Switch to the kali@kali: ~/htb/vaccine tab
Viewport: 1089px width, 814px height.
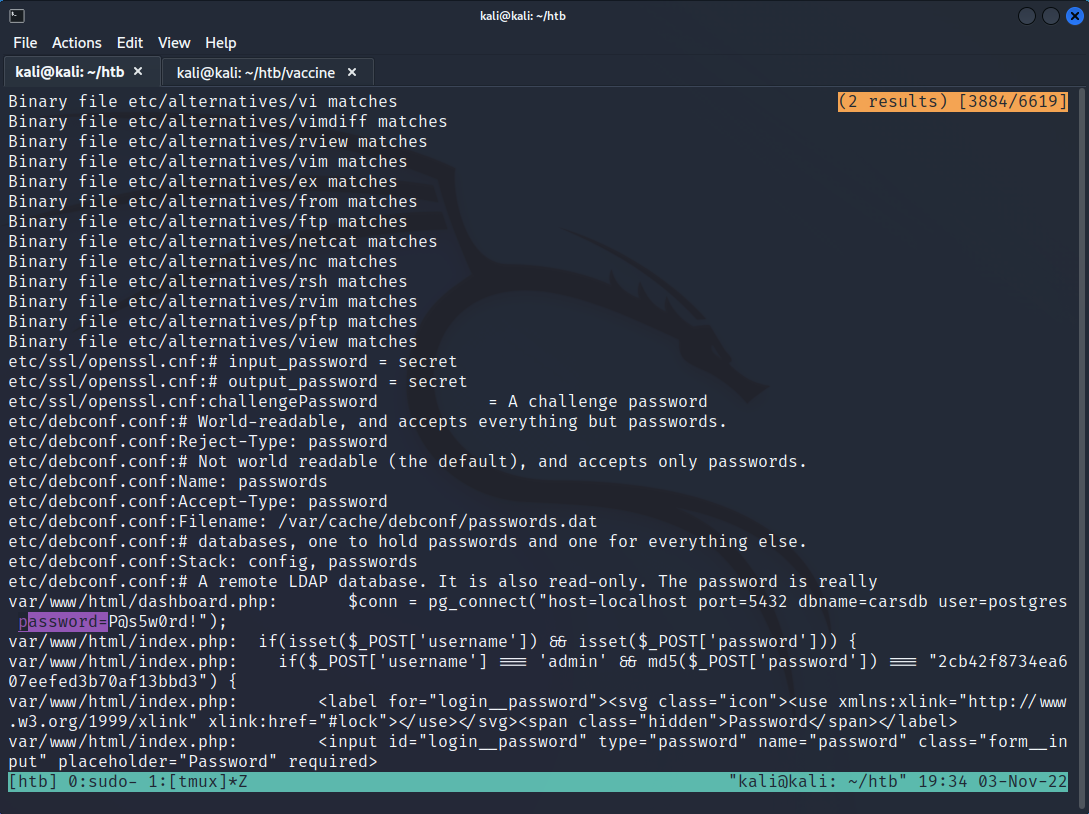click(257, 72)
